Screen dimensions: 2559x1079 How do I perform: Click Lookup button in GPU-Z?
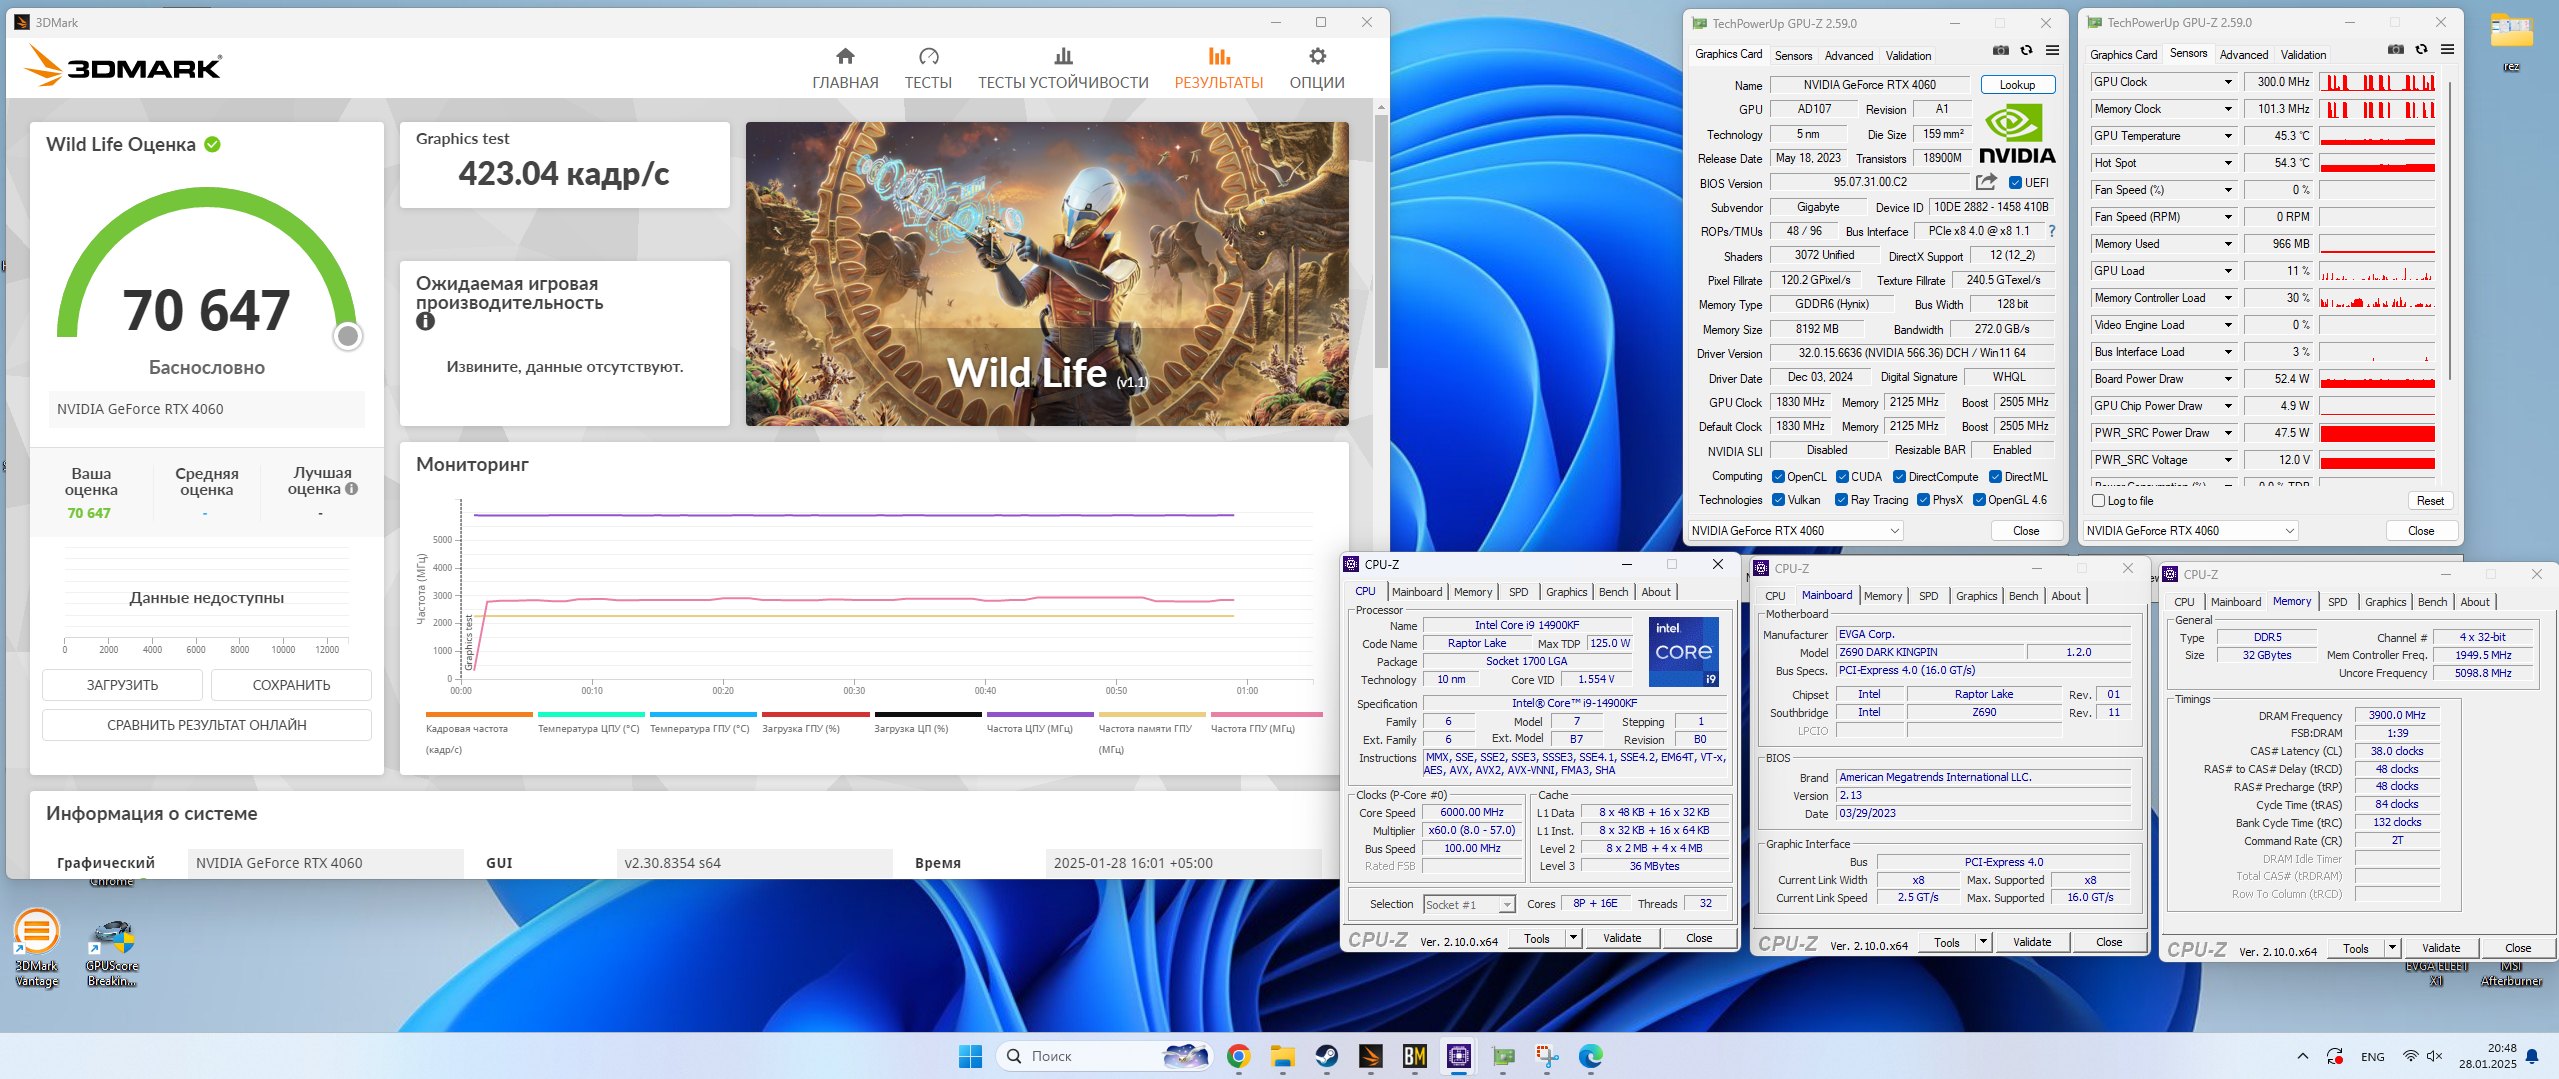click(2017, 85)
